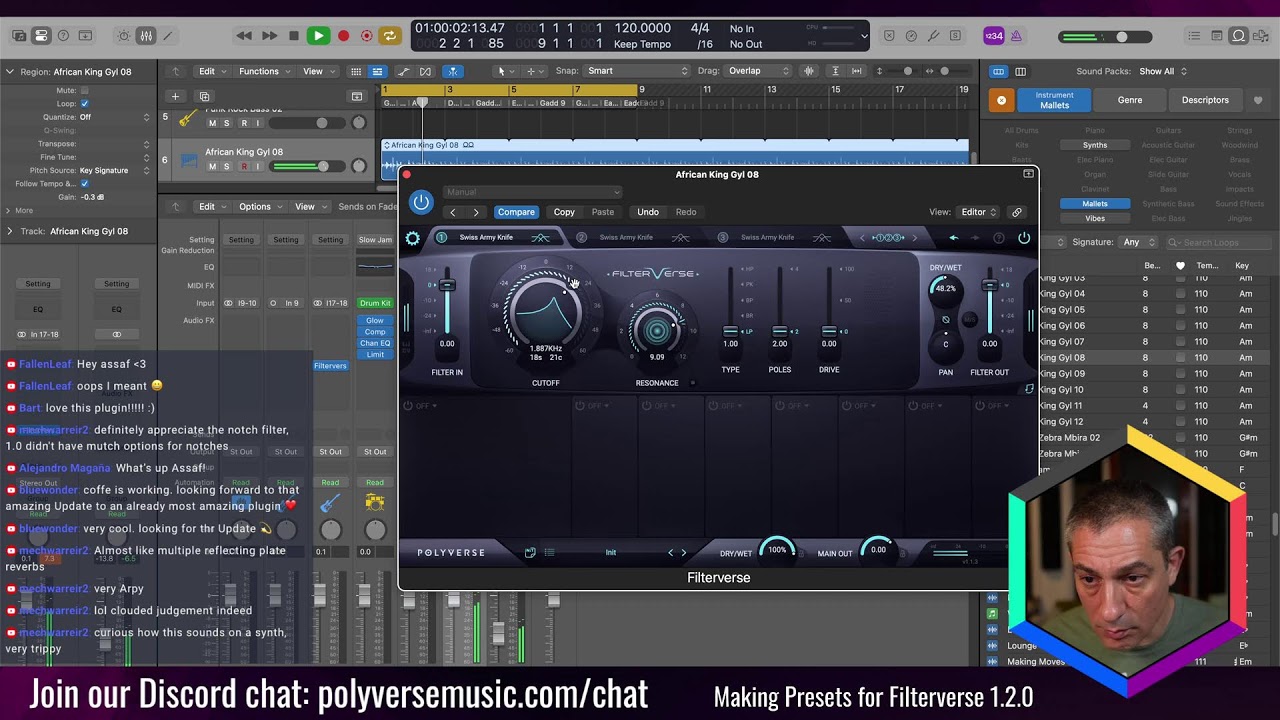
Task: Open Smart Controls dial icon
Action: pyautogui.click(x=124, y=36)
